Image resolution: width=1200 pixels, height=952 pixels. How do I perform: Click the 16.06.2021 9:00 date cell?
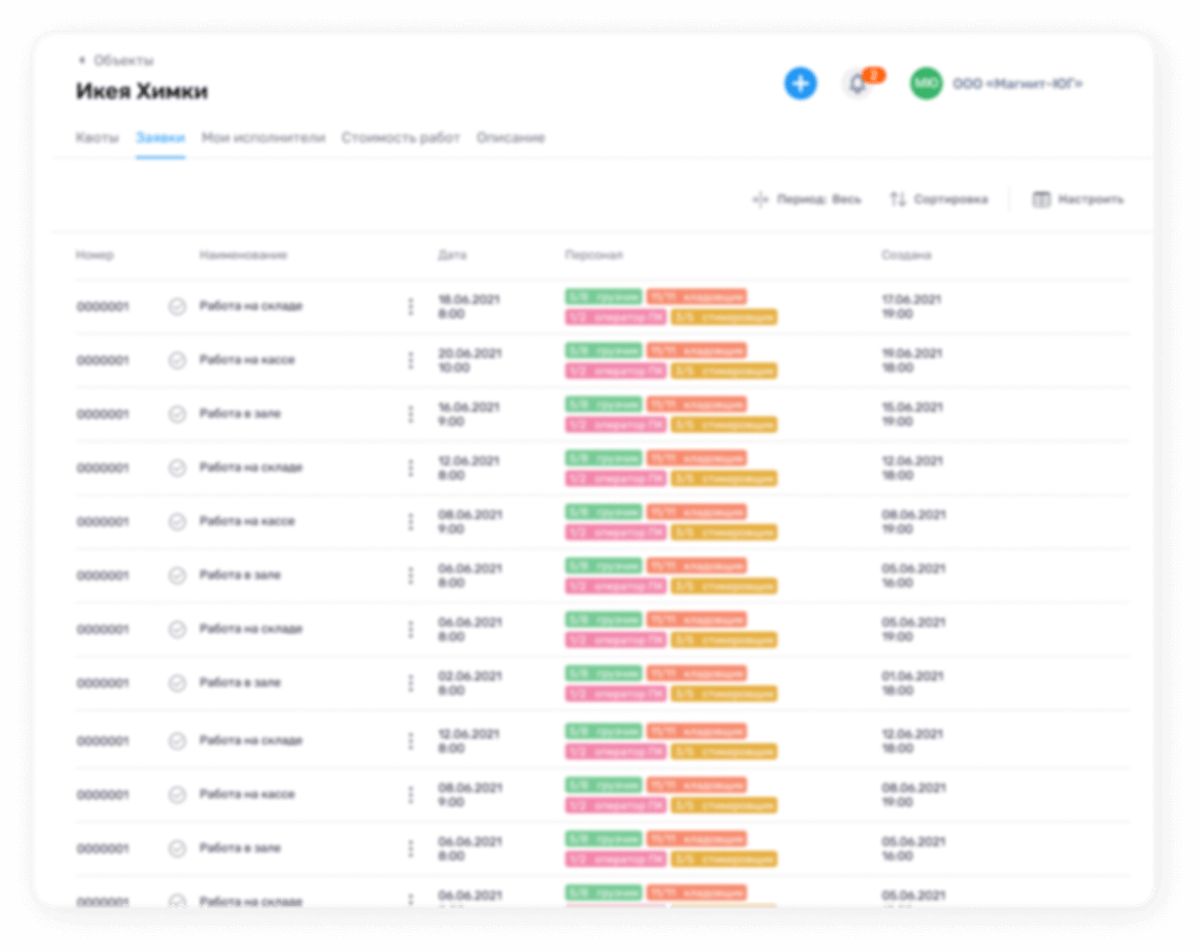pyautogui.click(x=469, y=414)
